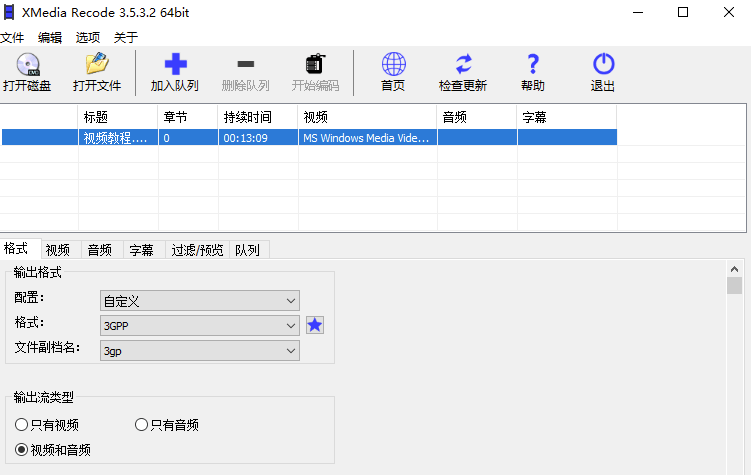Open the 帮助 help question mark icon
Image resolution: width=755 pixels, height=475 pixels.
533,64
